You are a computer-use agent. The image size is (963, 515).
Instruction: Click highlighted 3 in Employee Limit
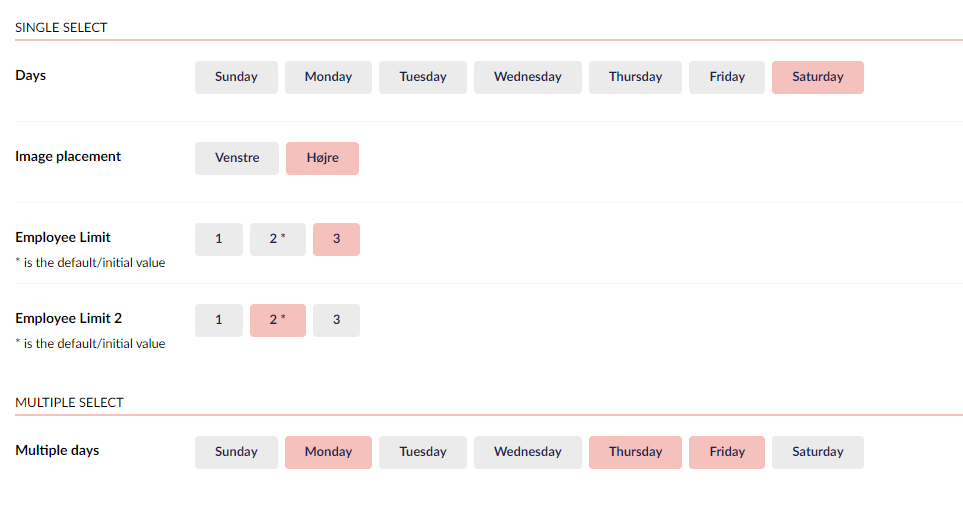click(336, 239)
